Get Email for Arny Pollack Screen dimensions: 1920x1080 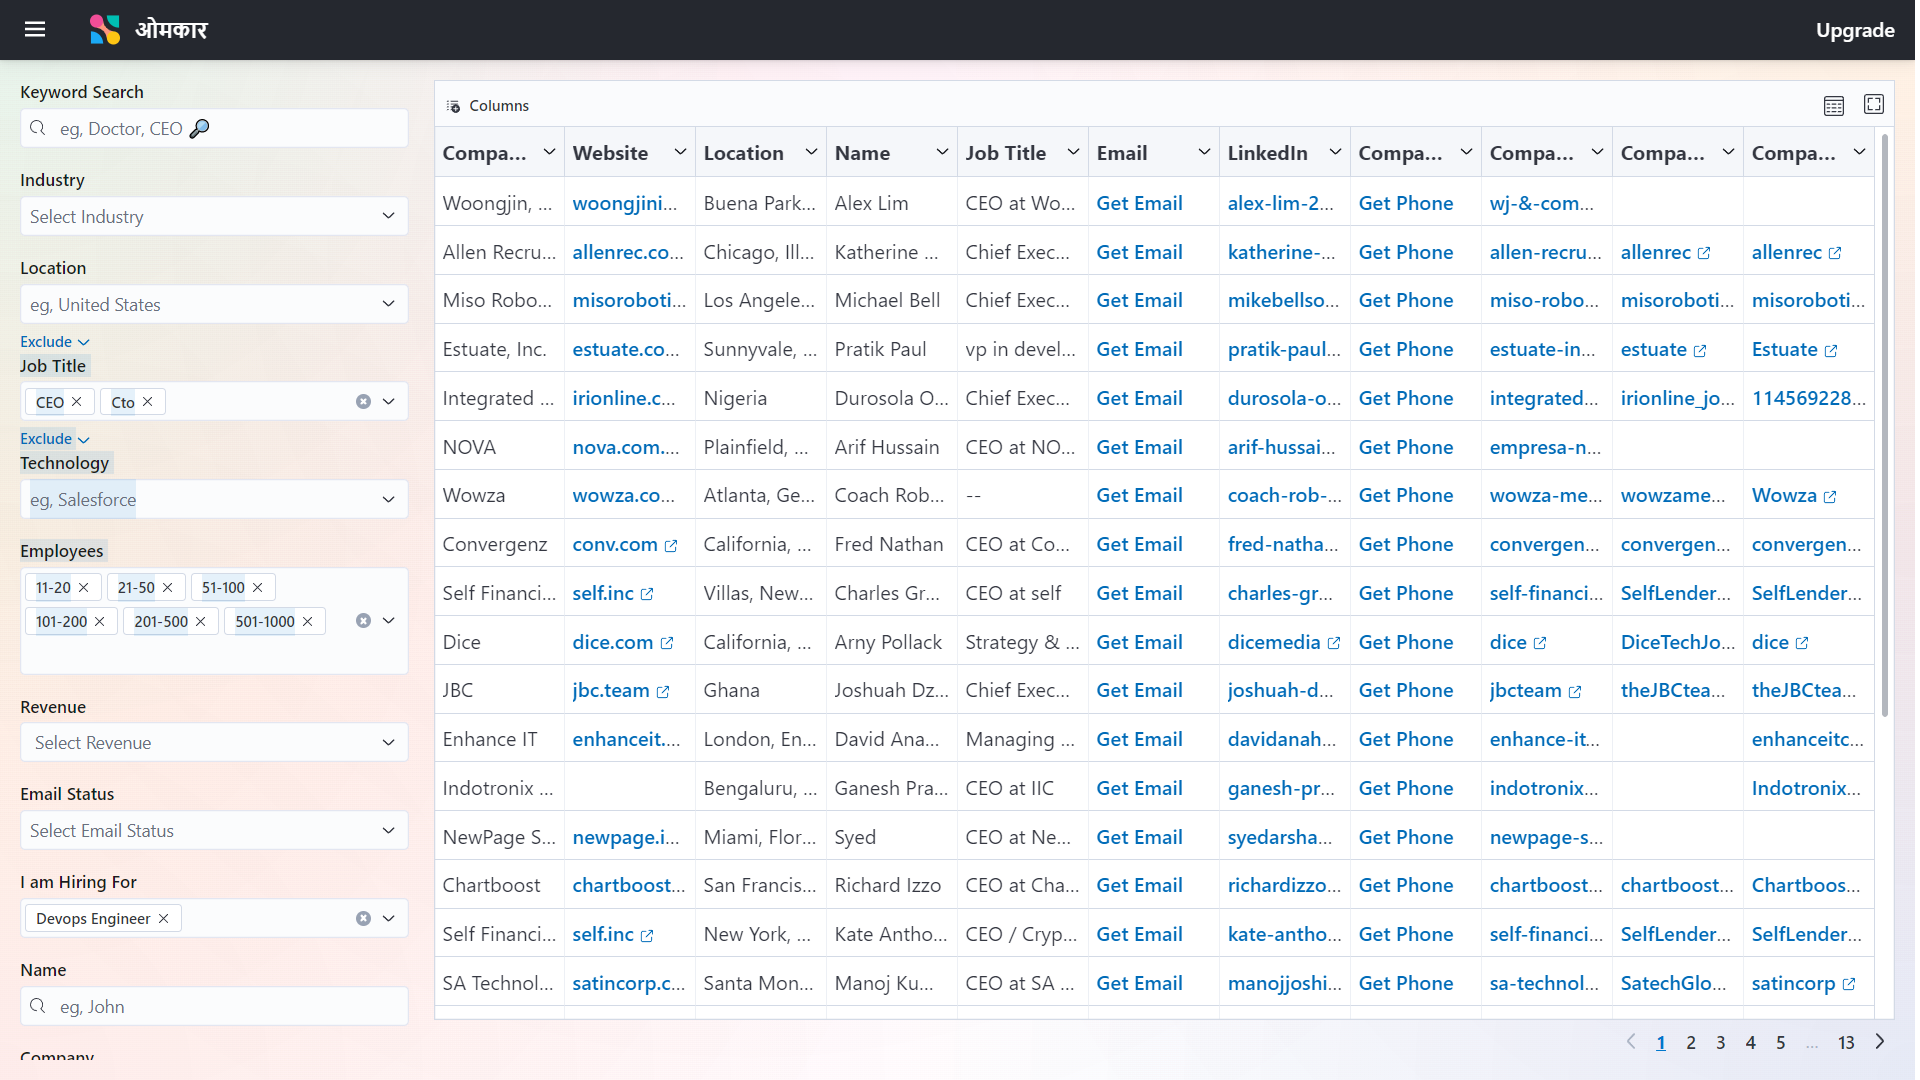click(1139, 643)
